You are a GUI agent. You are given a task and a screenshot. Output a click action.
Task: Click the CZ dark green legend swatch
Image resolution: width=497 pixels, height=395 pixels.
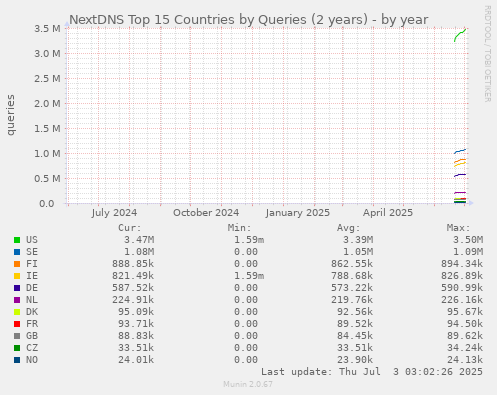coord(17,348)
